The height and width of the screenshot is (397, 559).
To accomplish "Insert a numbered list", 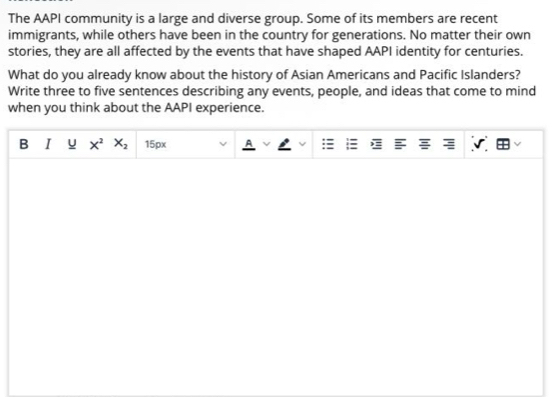I will 352,144.
